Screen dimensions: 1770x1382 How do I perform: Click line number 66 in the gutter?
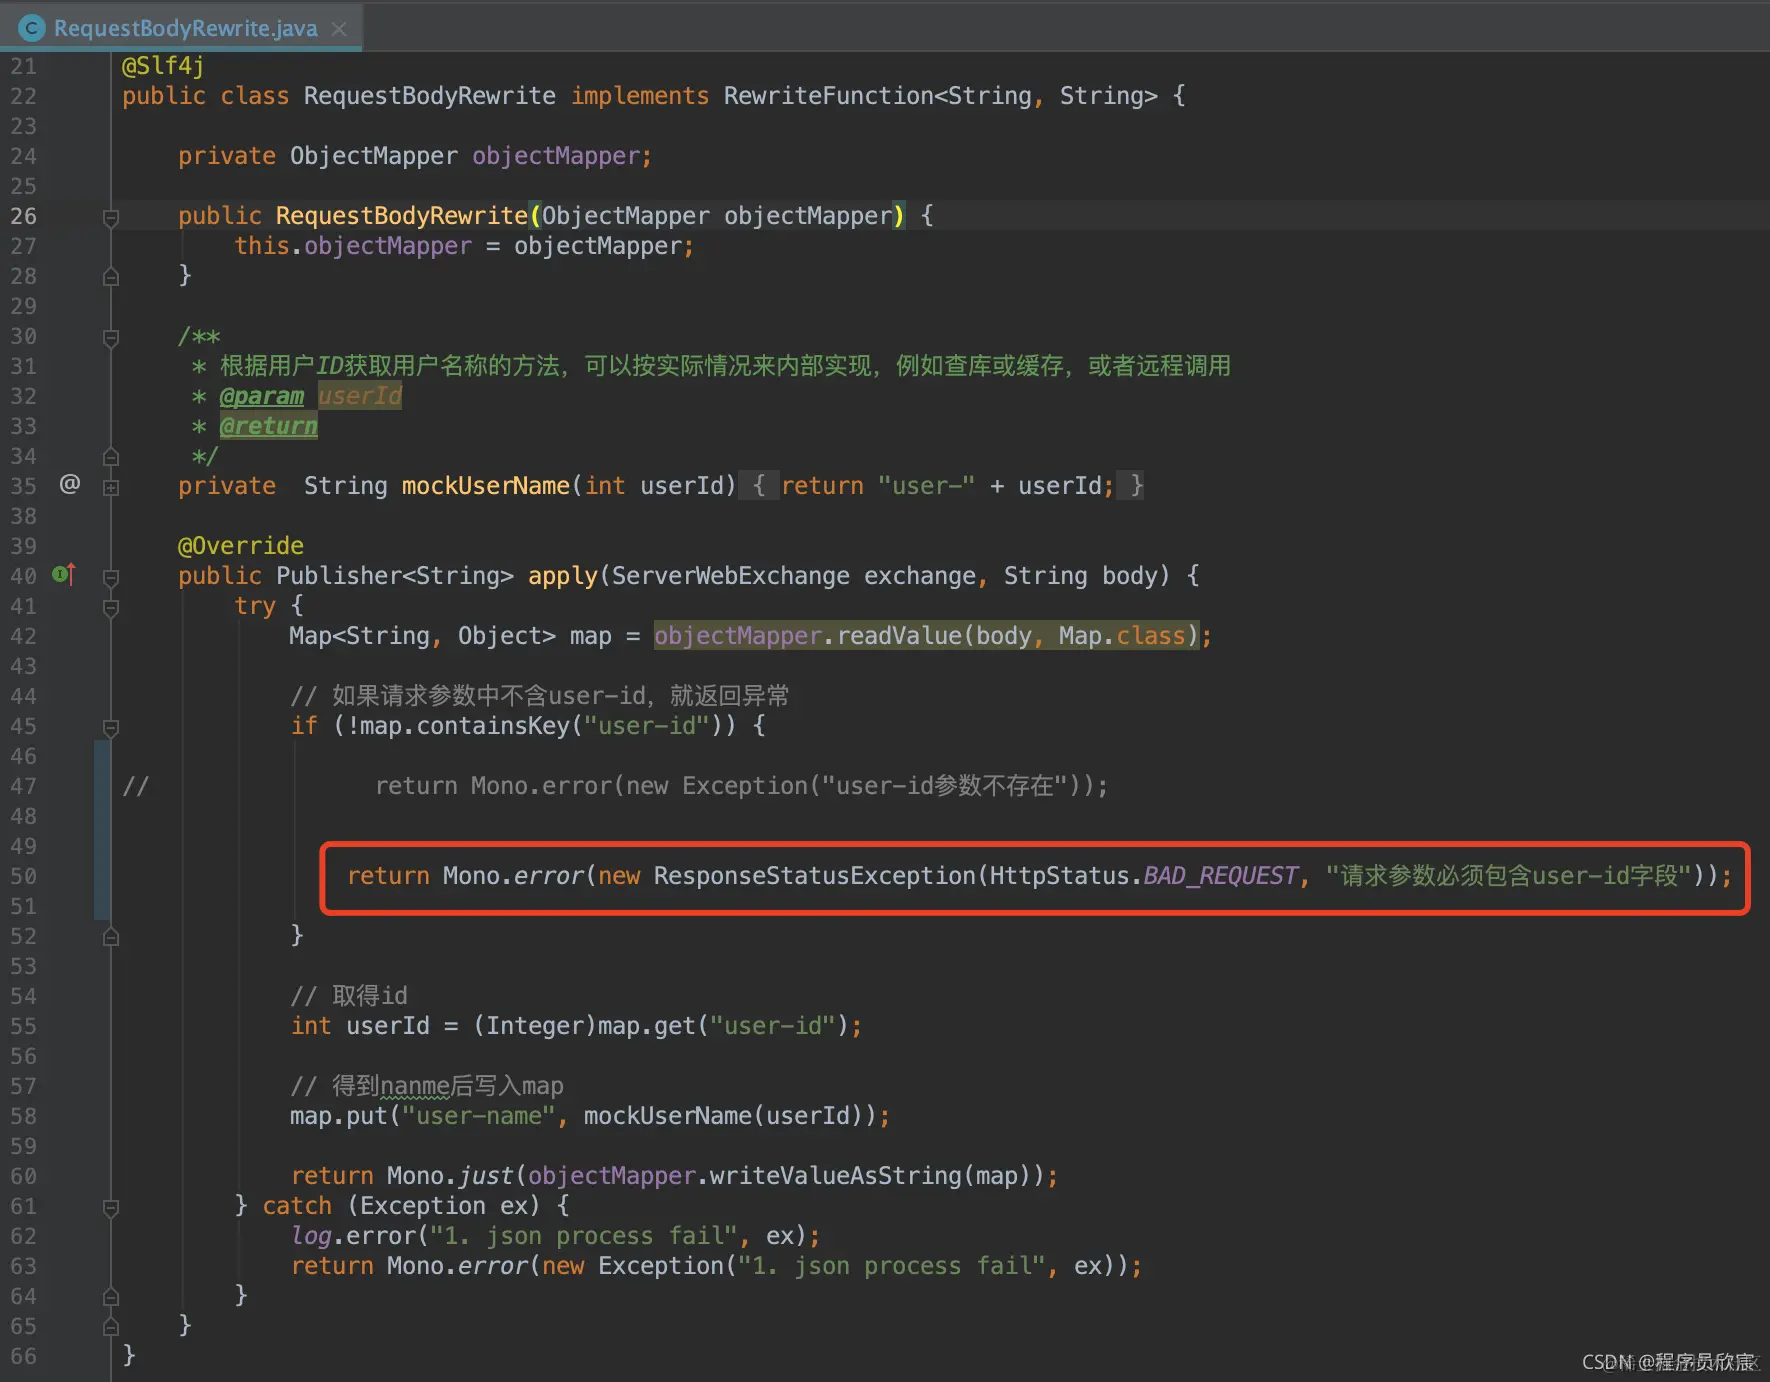tap(23, 1356)
